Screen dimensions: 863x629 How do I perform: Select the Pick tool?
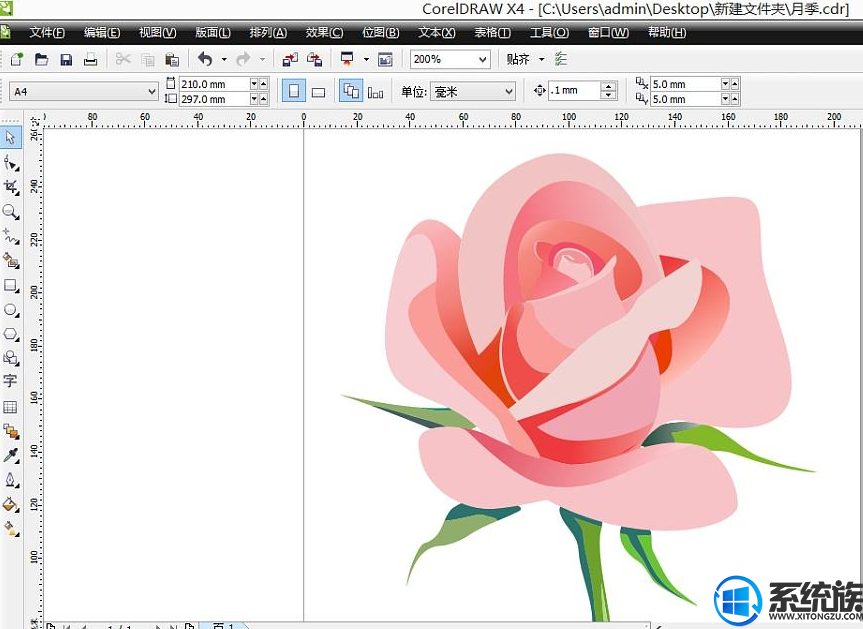(x=10, y=137)
